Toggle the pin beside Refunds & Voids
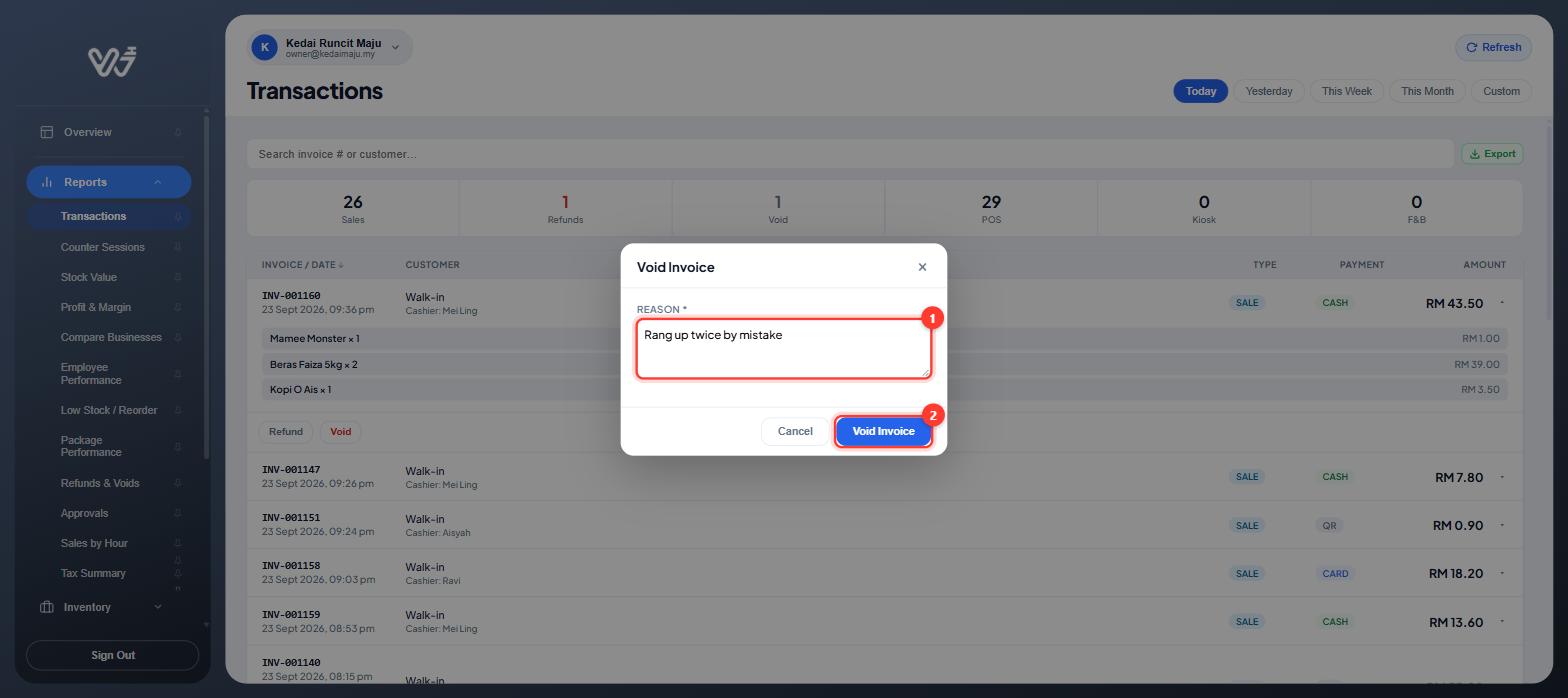 pyautogui.click(x=178, y=483)
